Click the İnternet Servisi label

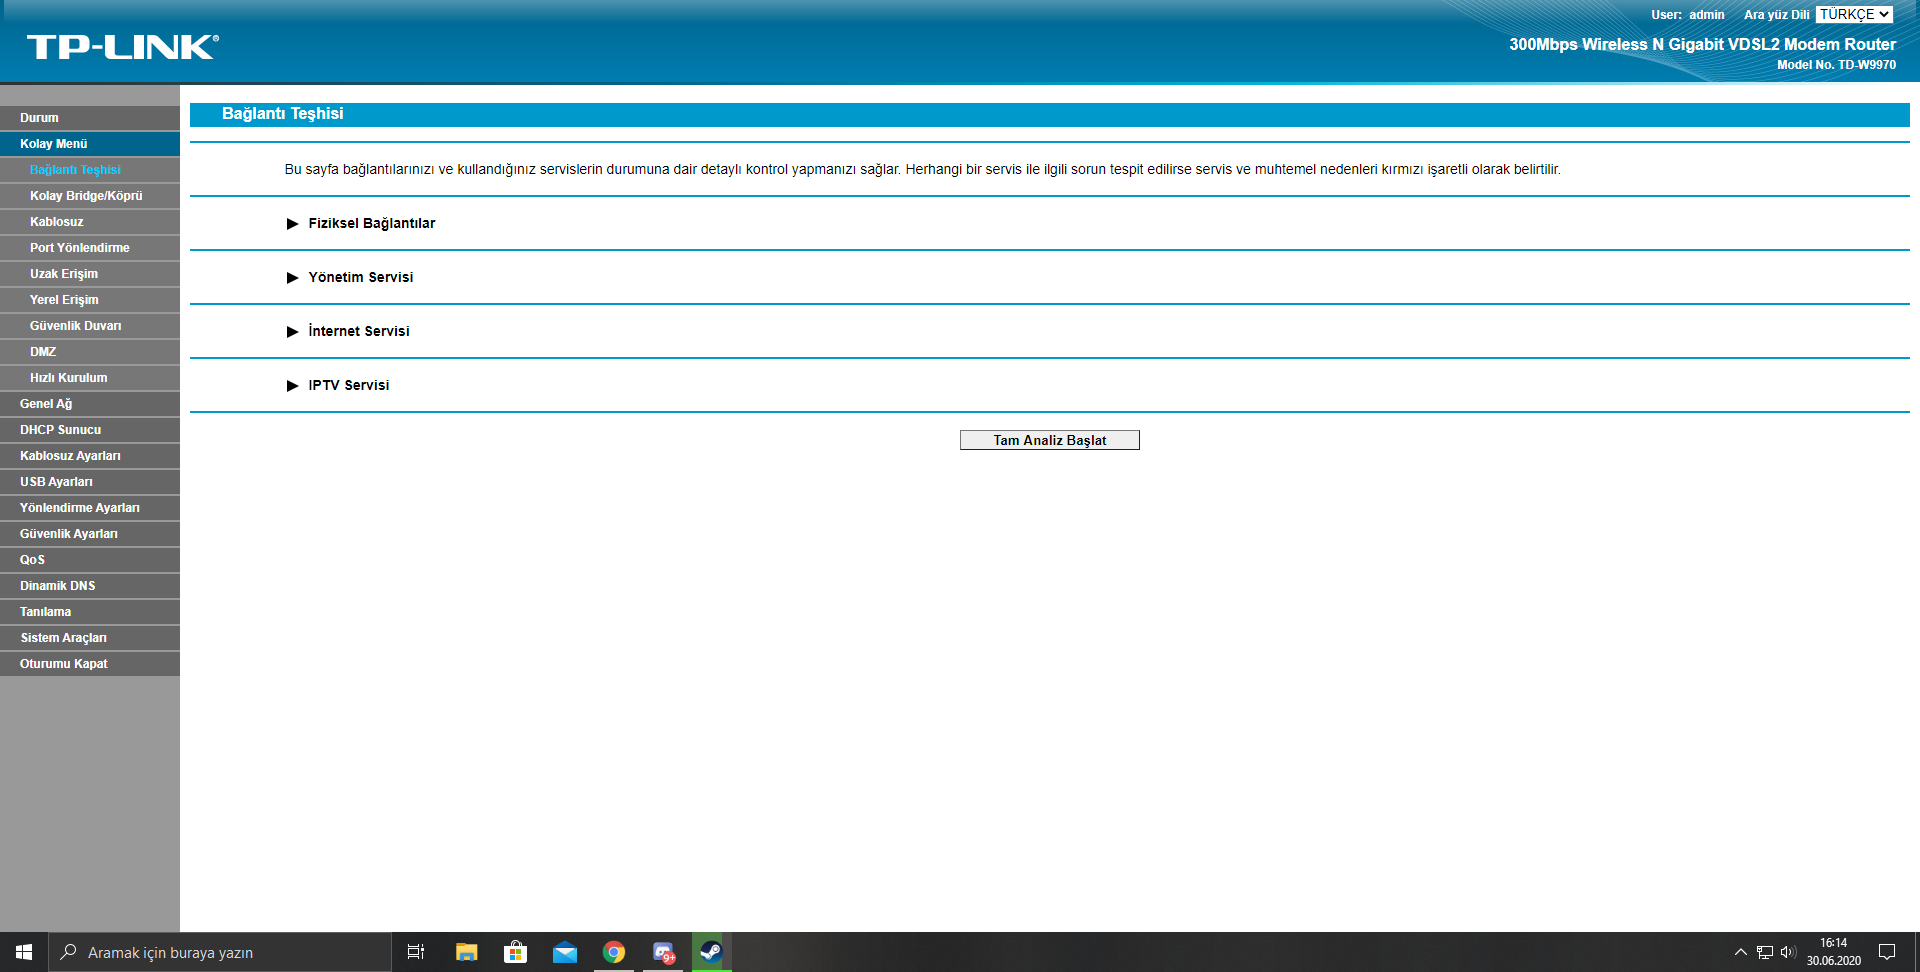[359, 332]
